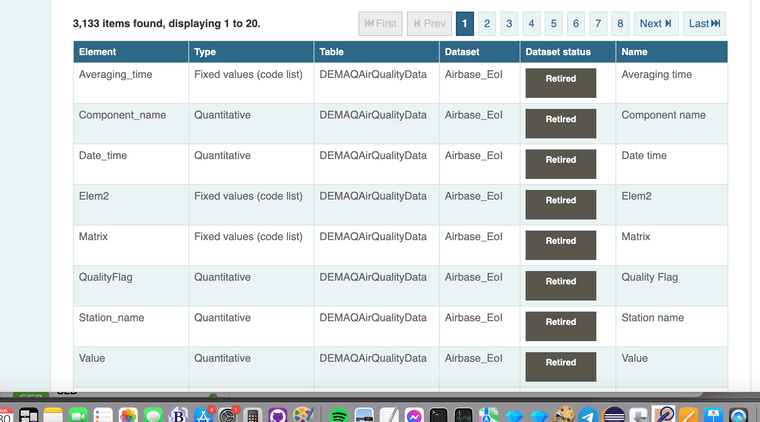760x422 pixels.
Task: Sort by the Dataset status column
Action: pyautogui.click(x=557, y=52)
